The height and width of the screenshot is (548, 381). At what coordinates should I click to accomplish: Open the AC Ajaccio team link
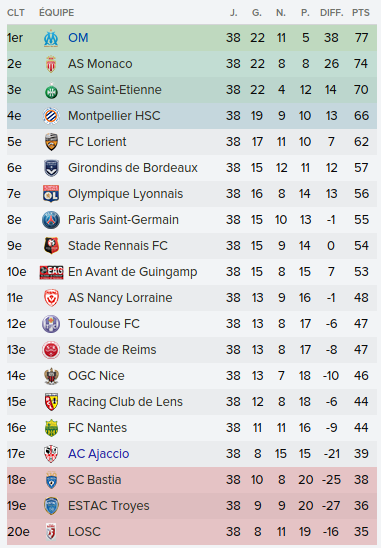pos(99,454)
